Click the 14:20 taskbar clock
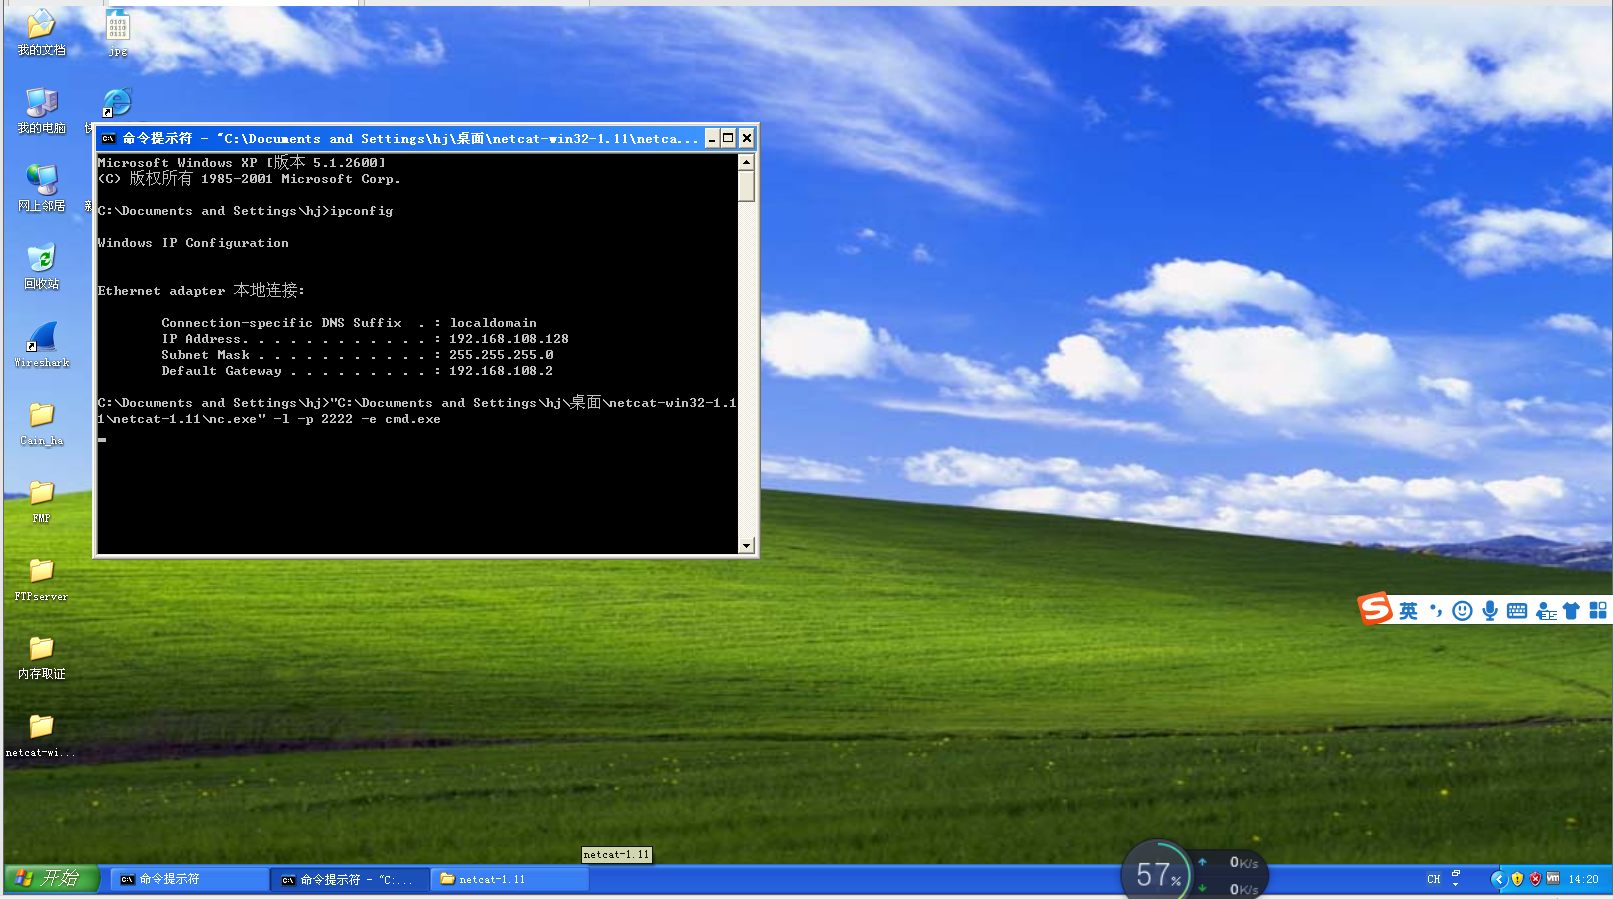Viewport: 1613px width, 899px height. pos(1583,879)
